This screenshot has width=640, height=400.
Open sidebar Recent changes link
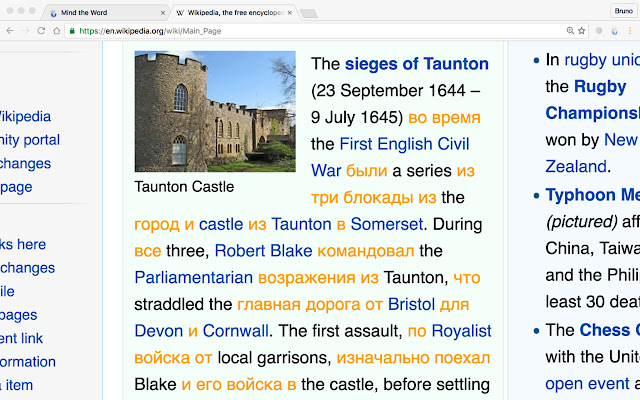[25, 163]
